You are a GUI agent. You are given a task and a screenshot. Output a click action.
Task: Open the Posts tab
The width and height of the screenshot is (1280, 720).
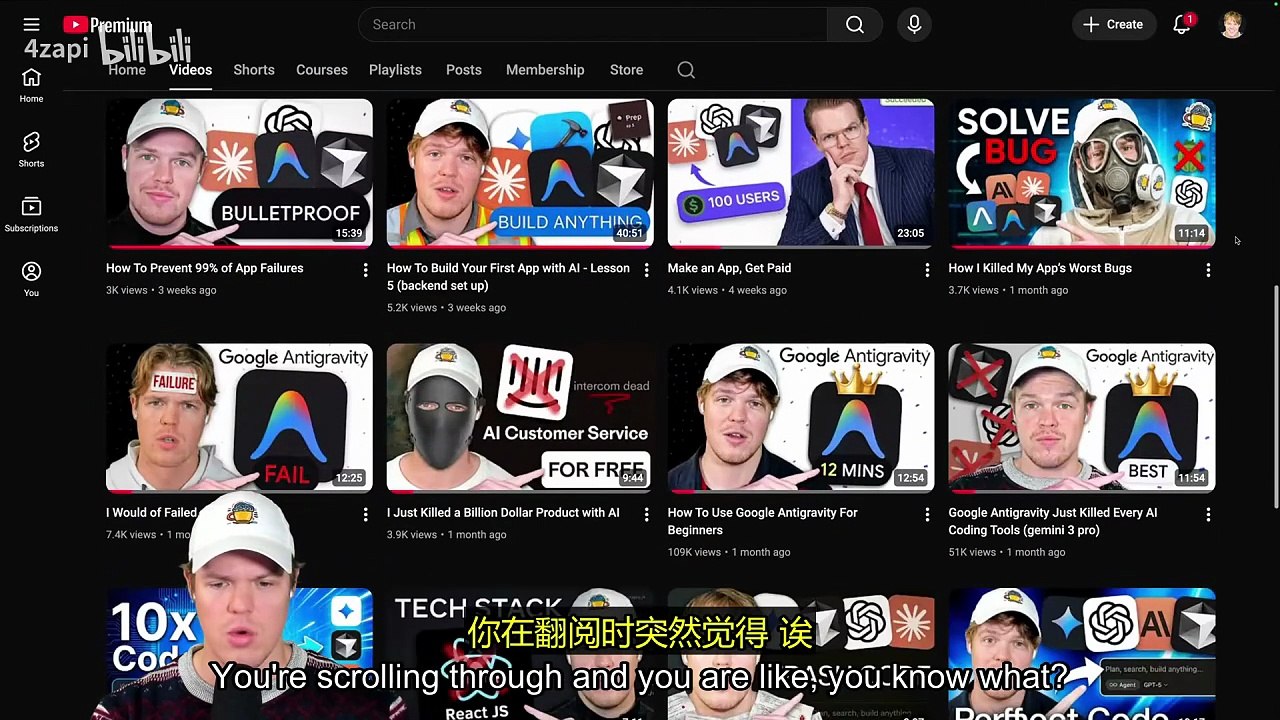(x=464, y=70)
